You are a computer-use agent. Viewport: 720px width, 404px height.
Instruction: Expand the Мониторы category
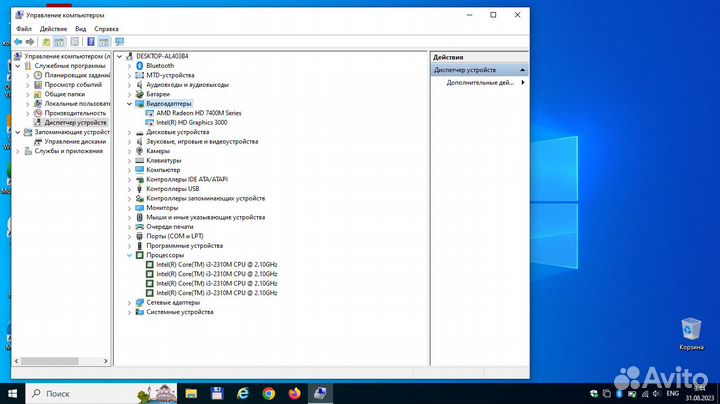pyautogui.click(x=129, y=208)
